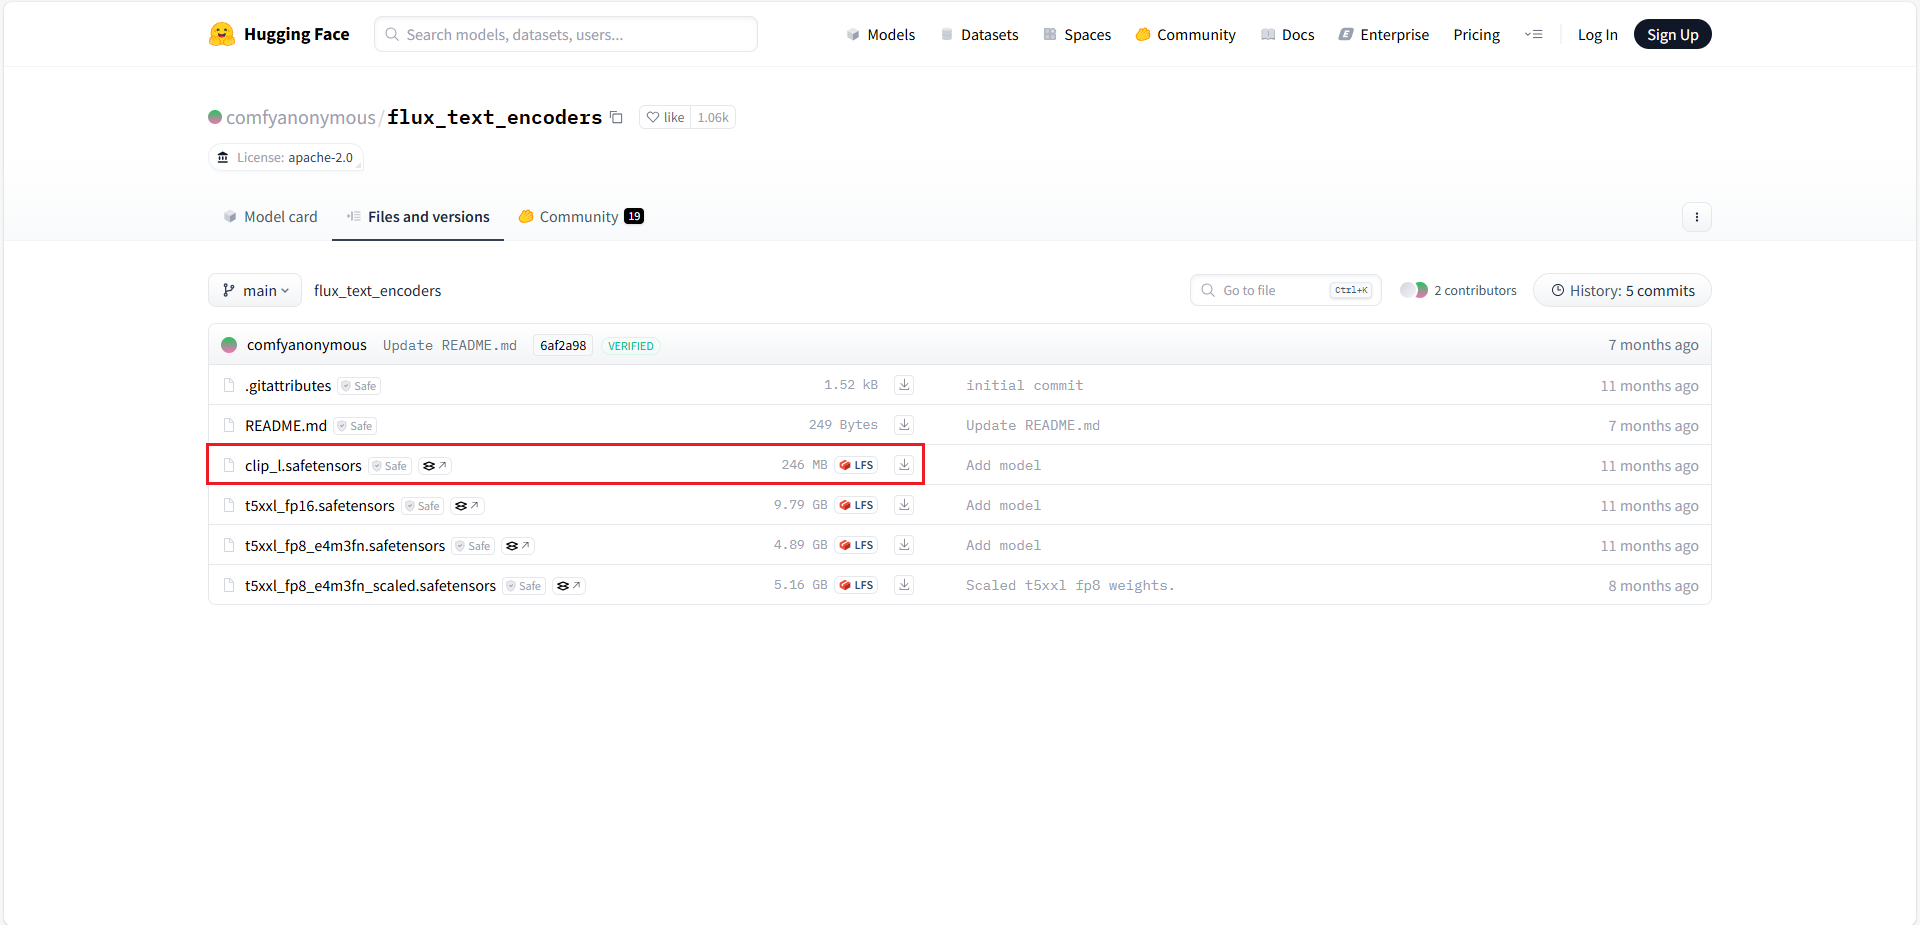The image size is (1920, 925).
Task: Click the search models input box
Action: (x=566, y=35)
